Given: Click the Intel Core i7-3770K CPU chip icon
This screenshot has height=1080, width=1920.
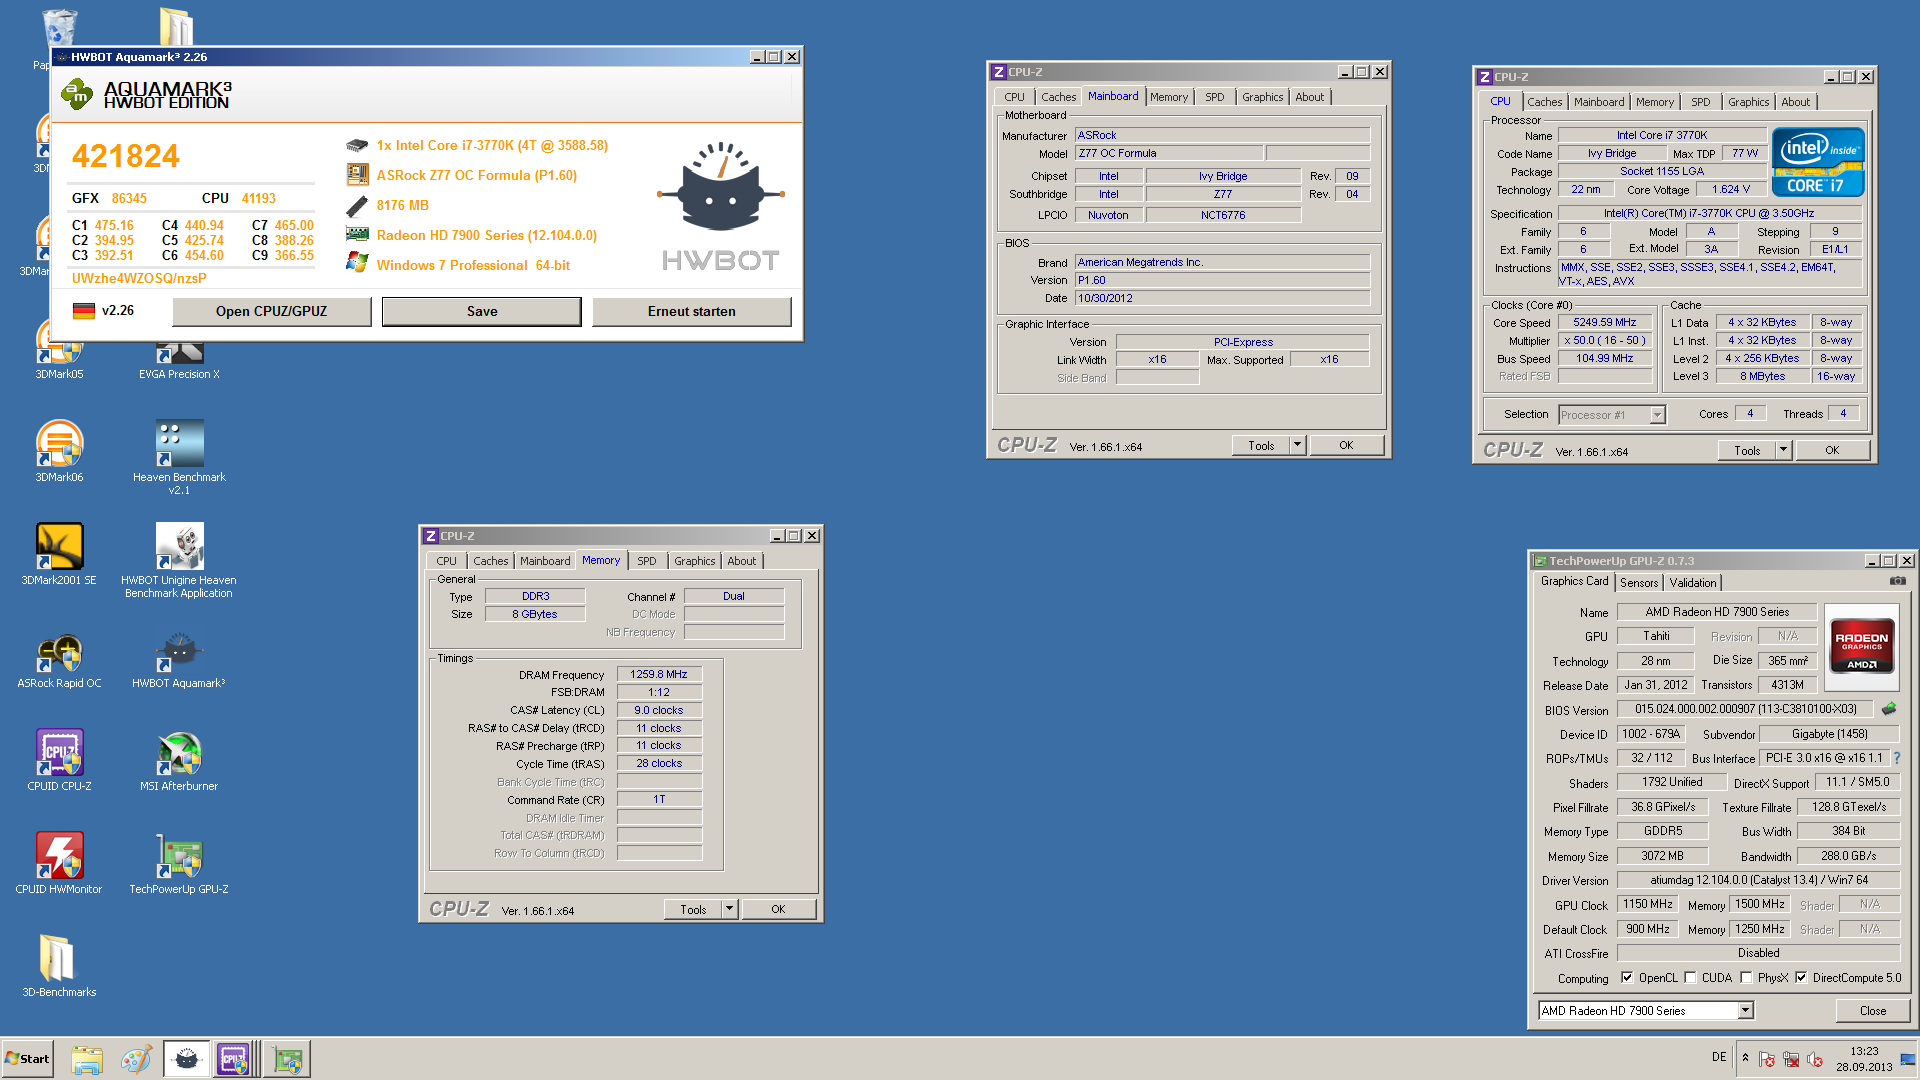Looking at the screenshot, I should [357, 145].
